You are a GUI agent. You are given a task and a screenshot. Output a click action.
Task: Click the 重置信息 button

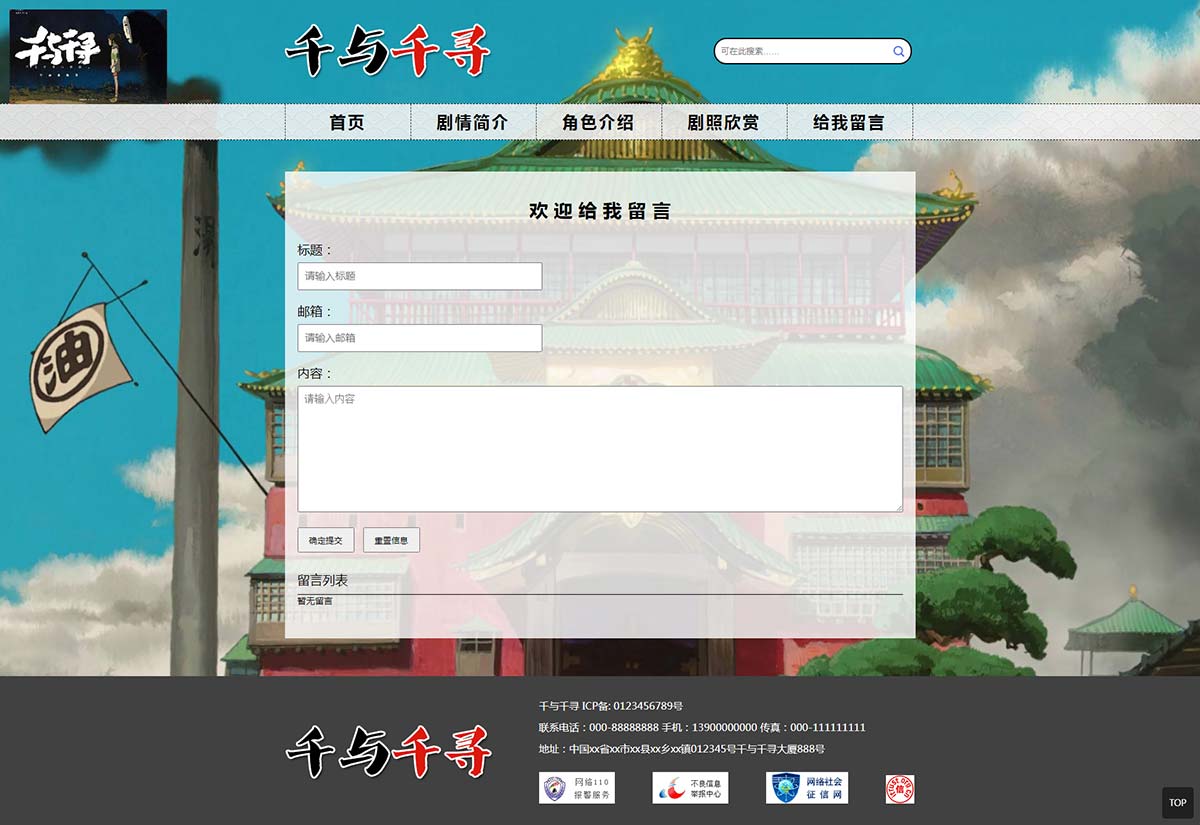(391, 540)
